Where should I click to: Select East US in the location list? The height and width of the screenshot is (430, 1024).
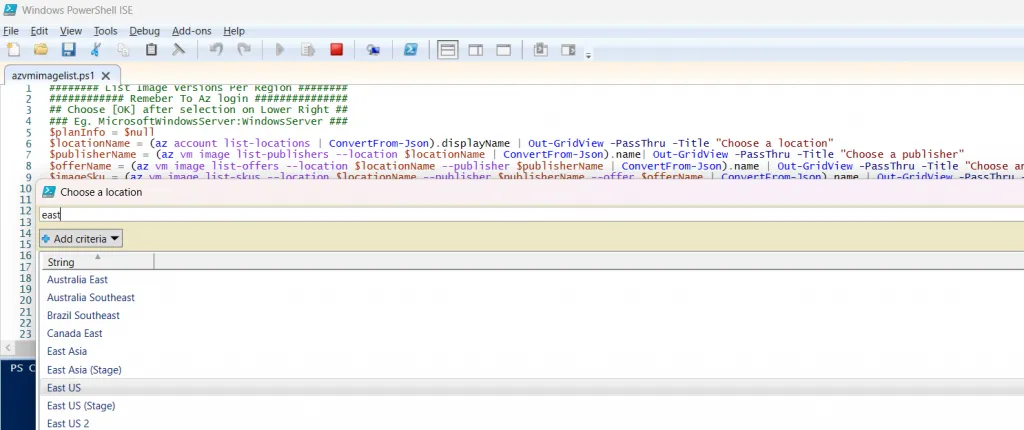pos(64,388)
